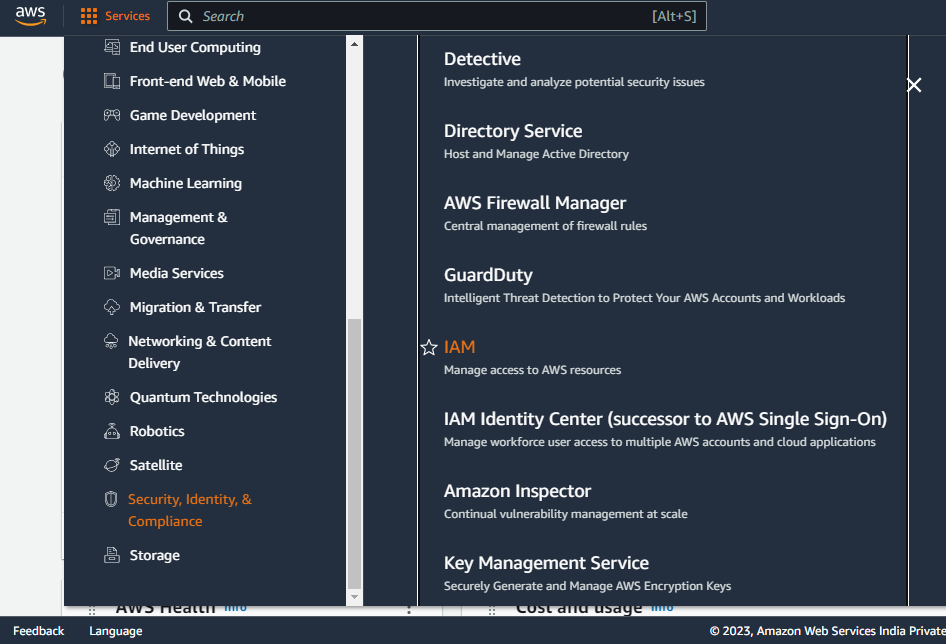Open Key Management Service link

pos(546,563)
